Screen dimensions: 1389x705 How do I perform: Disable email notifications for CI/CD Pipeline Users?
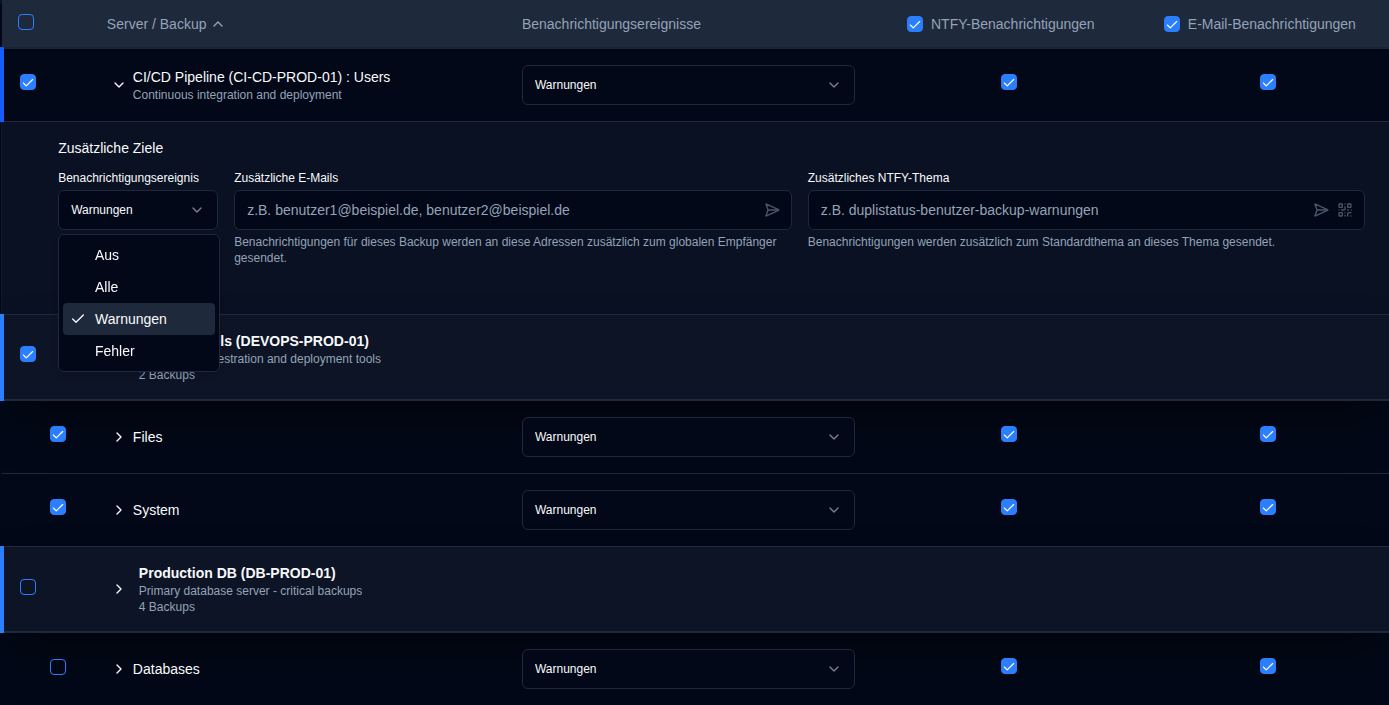pos(1268,82)
